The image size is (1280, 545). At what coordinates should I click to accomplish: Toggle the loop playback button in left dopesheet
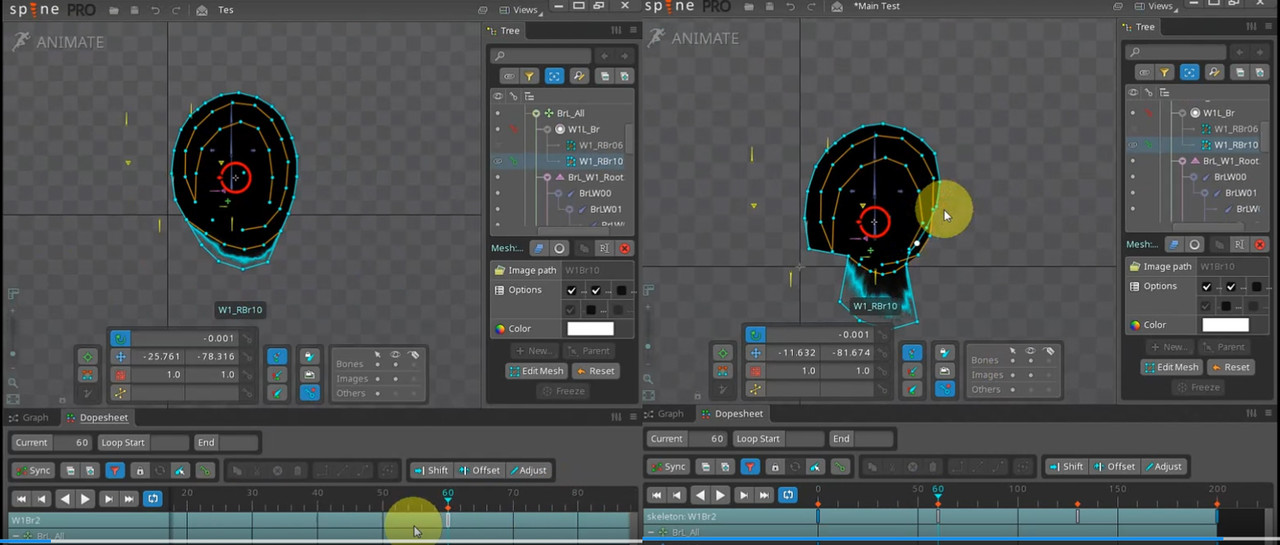click(x=153, y=498)
